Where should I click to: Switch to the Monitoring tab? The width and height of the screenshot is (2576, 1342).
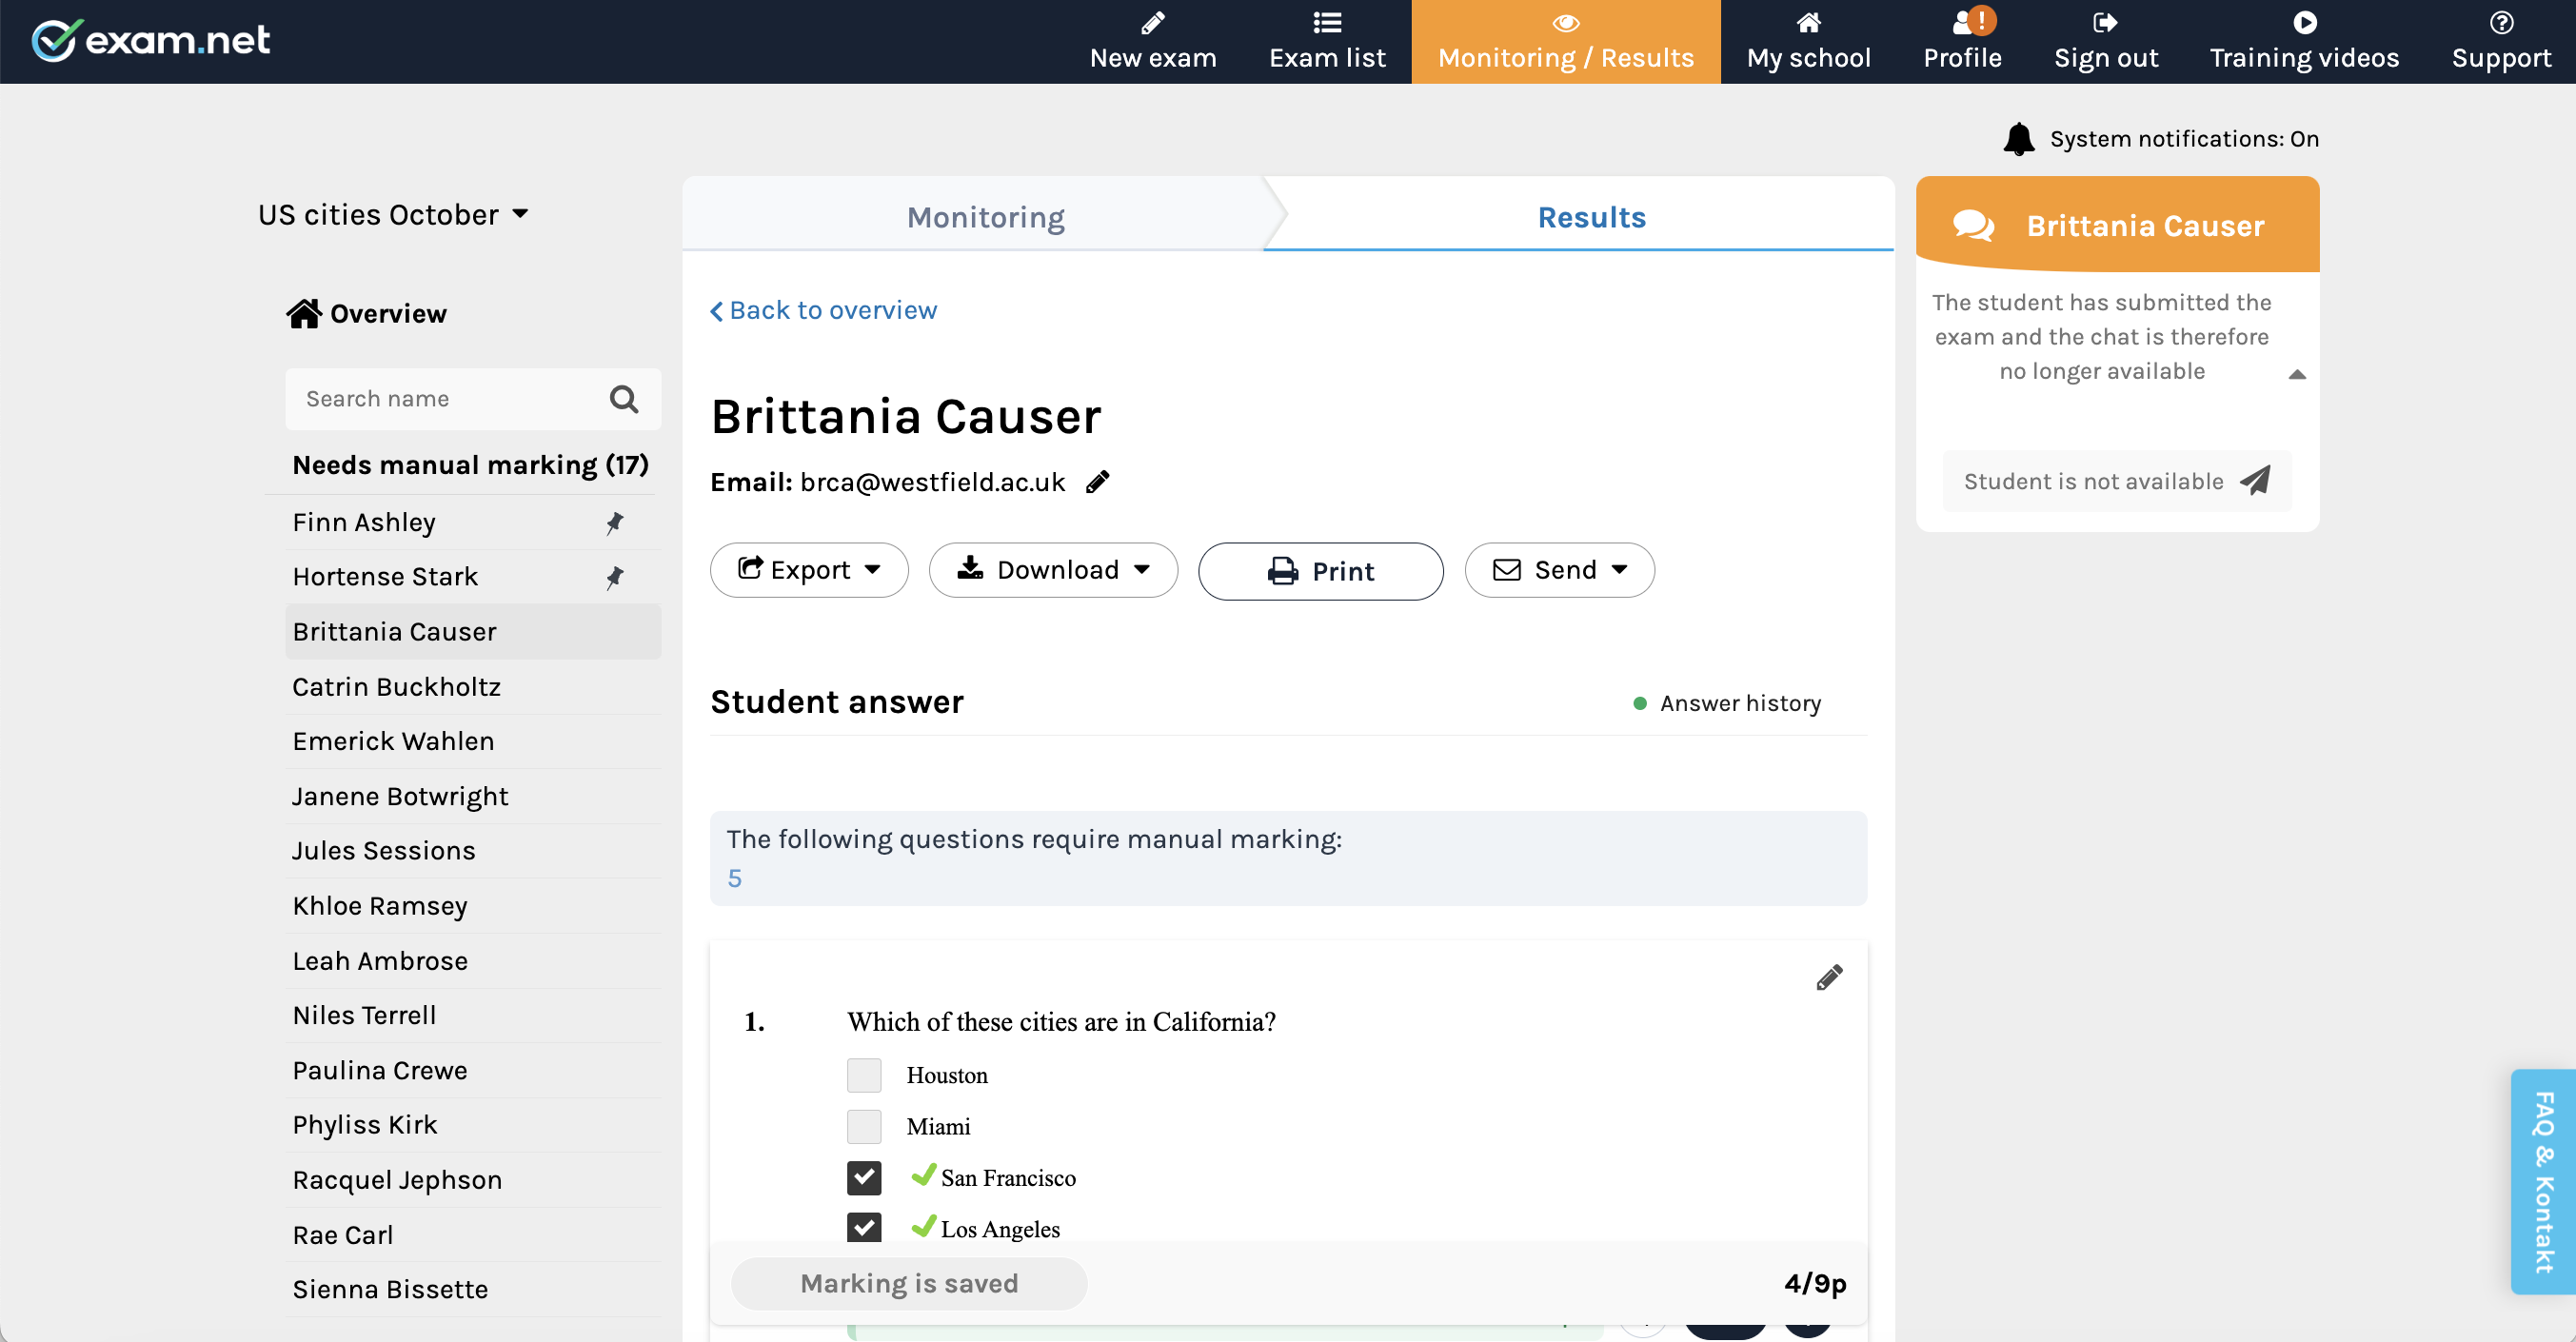[985, 217]
